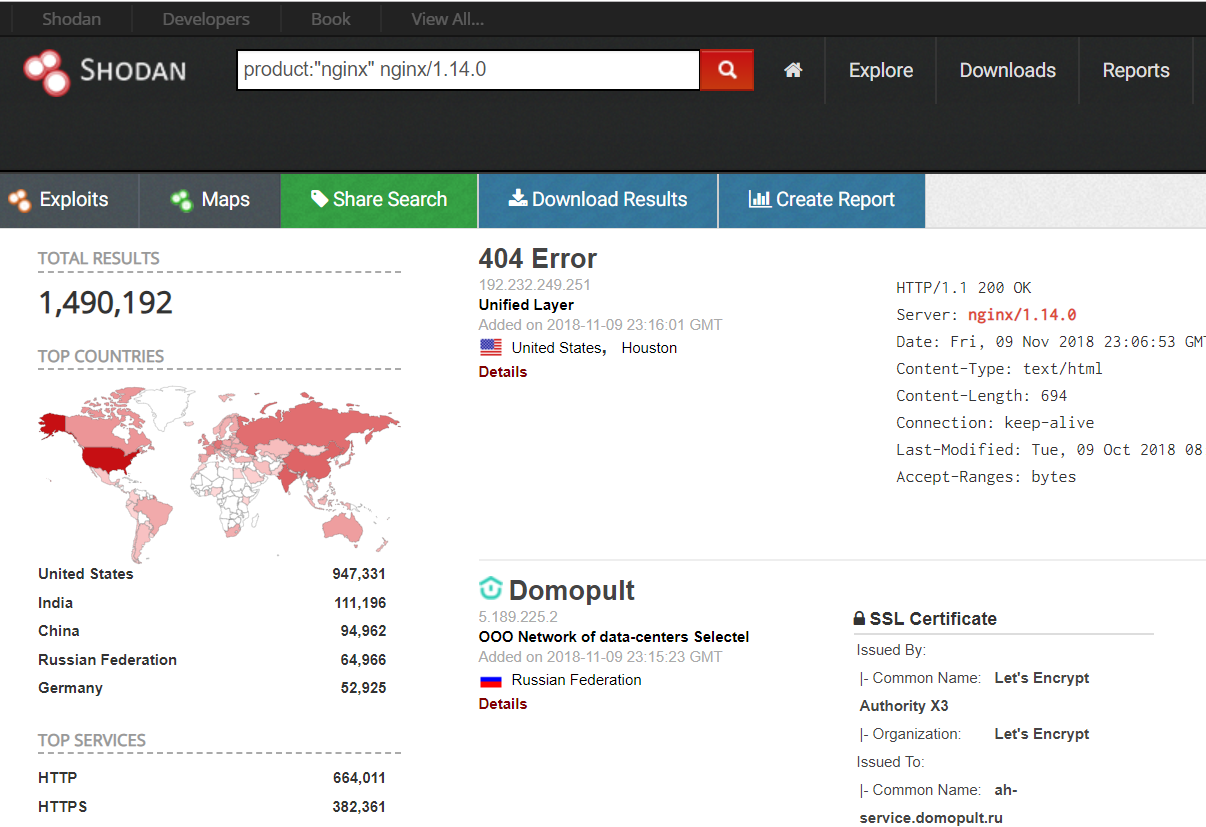Viewport: 1206px width, 827px height.
Task: Go to the home icon
Action: click(x=793, y=70)
